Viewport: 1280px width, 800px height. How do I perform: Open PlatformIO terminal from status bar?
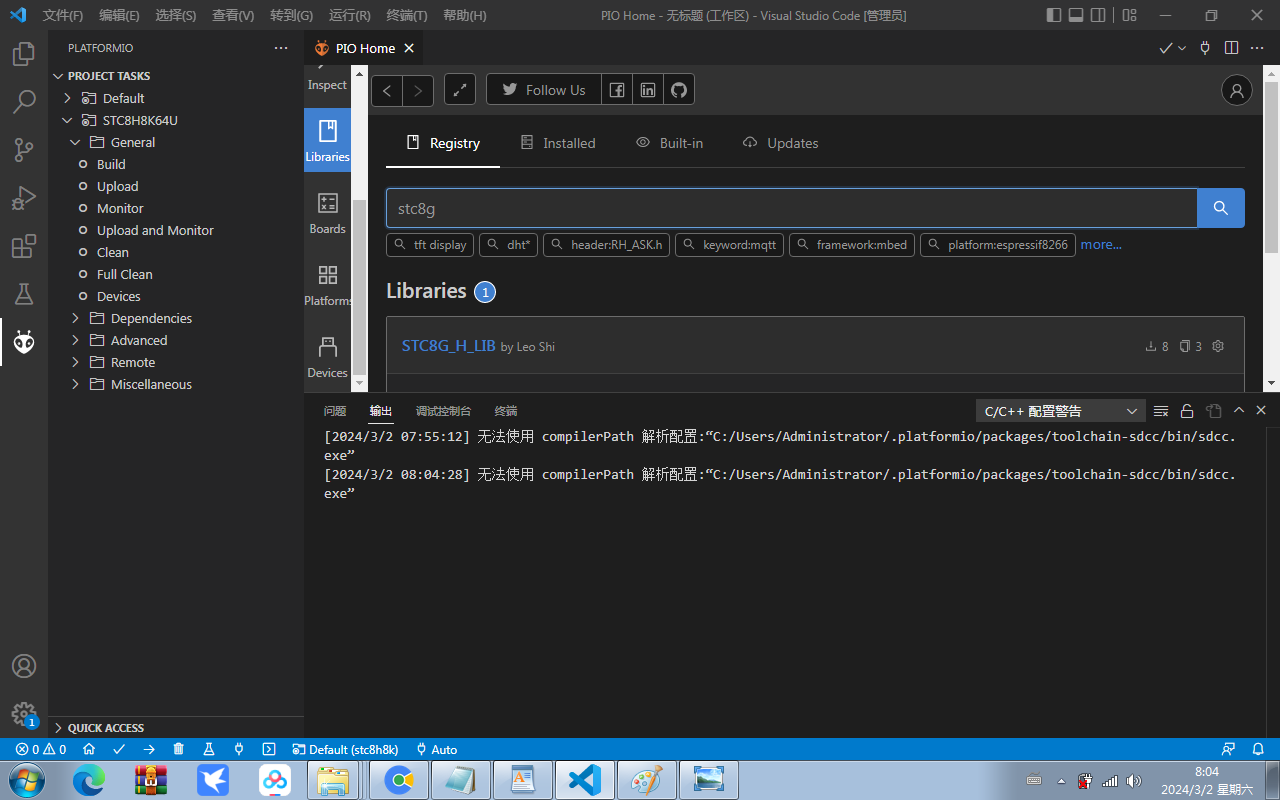coord(269,749)
